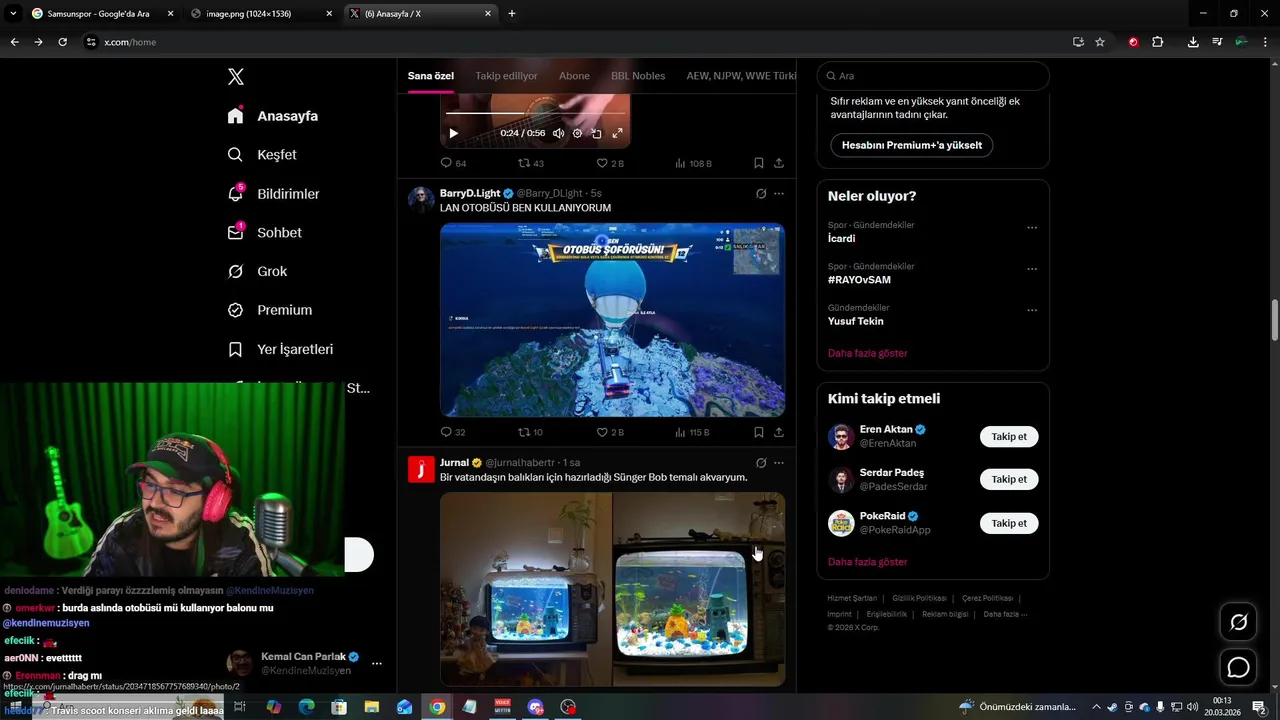Screen dimensions: 1280x720
Task: Follow Eren Aktan
Action: (1009, 437)
